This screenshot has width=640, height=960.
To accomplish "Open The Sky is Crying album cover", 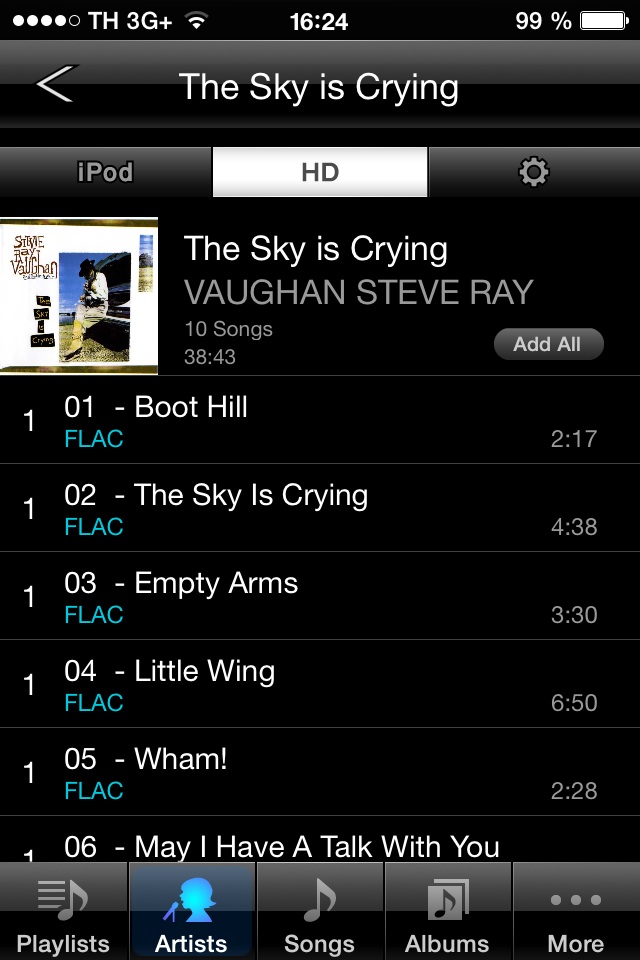I will pyautogui.click(x=79, y=296).
